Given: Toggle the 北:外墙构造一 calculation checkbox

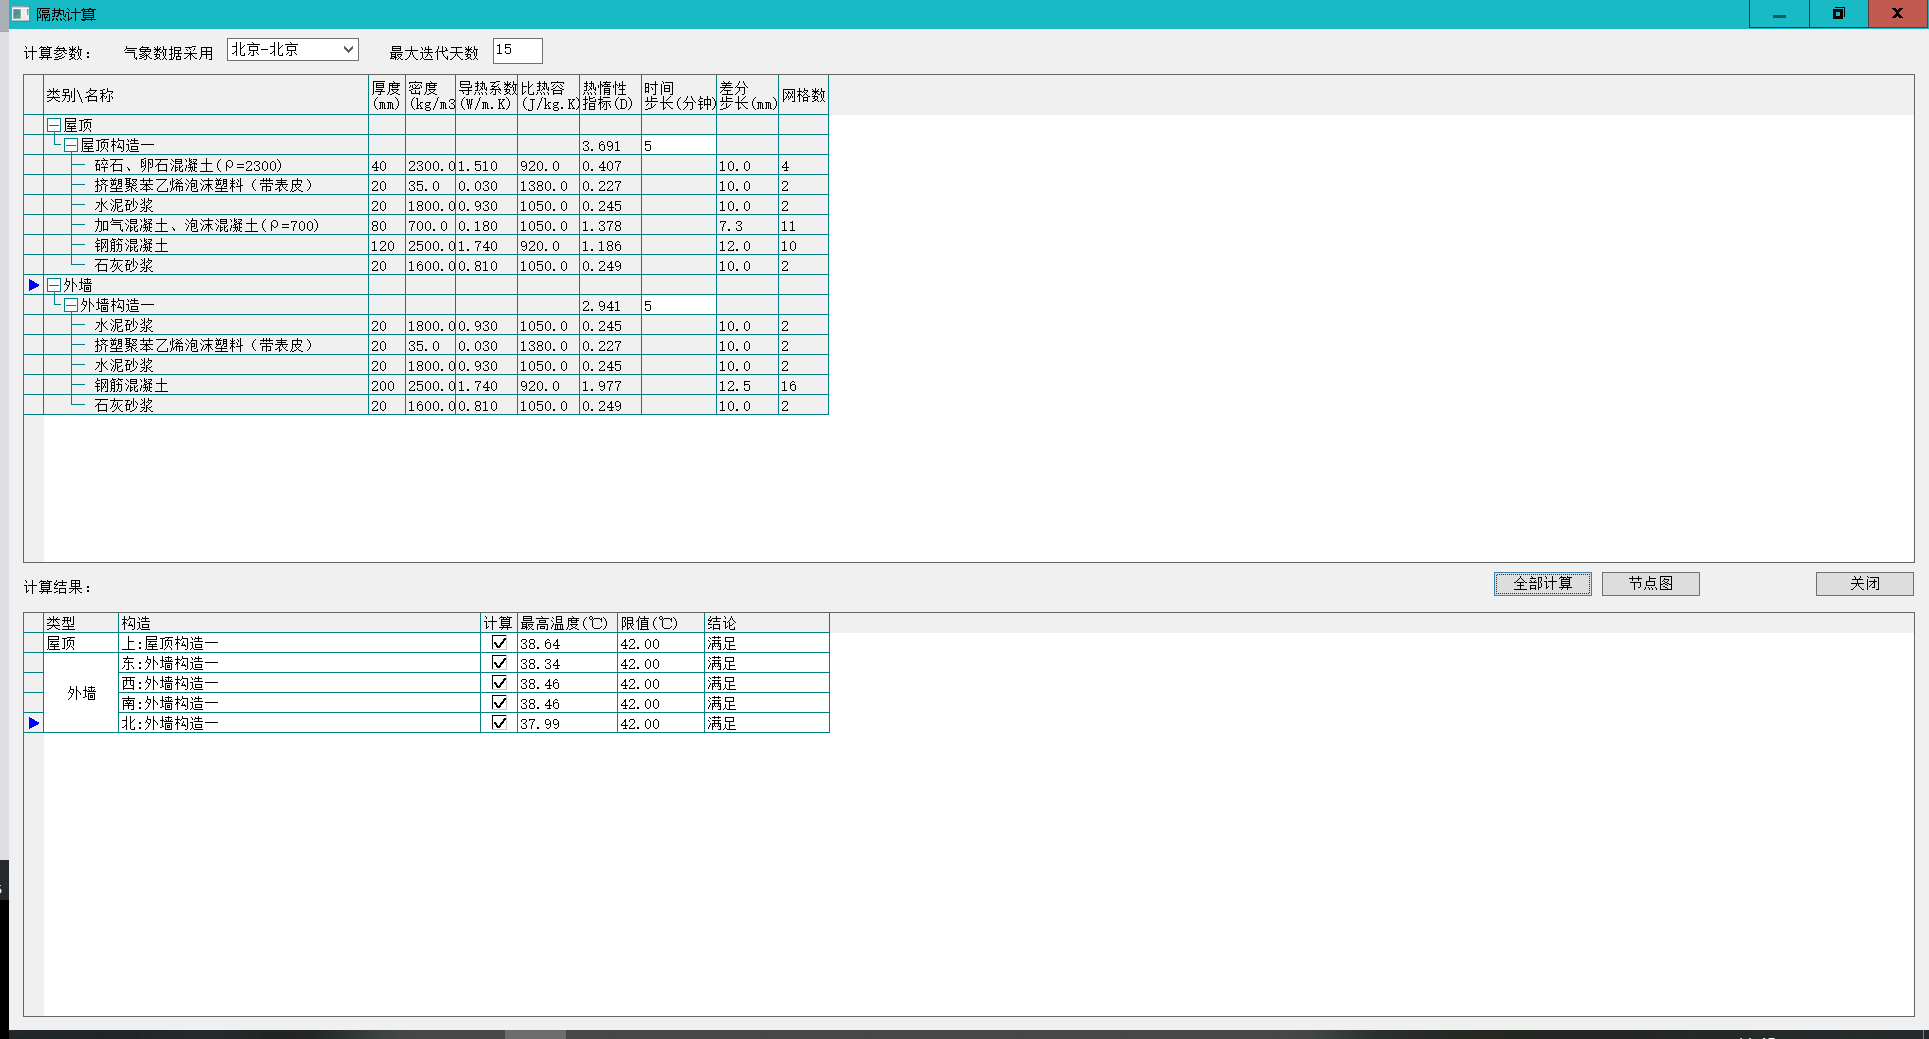Looking at the screenshot, I should click(499, 723).
